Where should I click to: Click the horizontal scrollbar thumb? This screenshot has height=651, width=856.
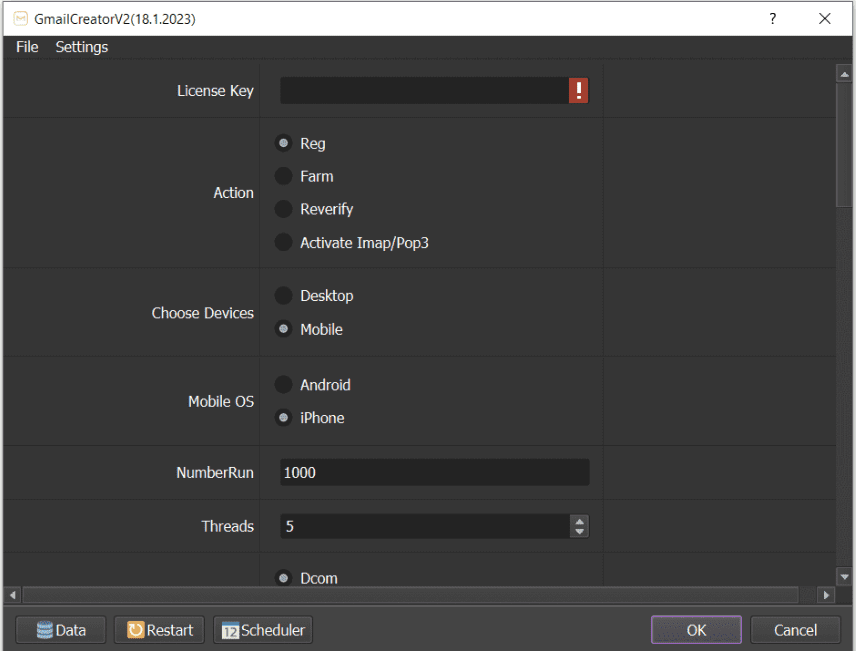click(x=411, y=595)
